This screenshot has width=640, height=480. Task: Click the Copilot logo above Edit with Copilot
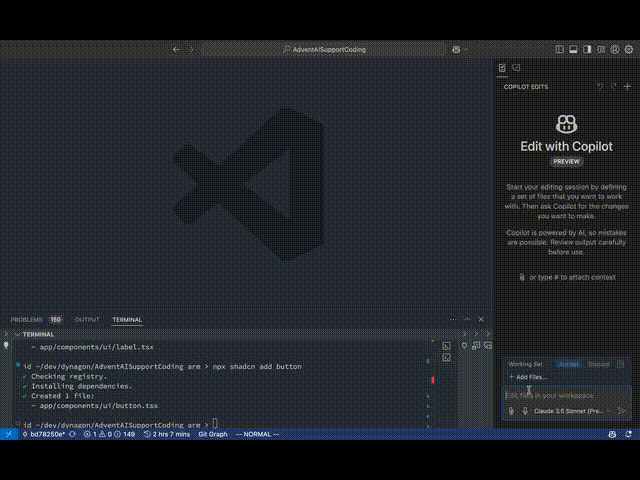[567, 124]
